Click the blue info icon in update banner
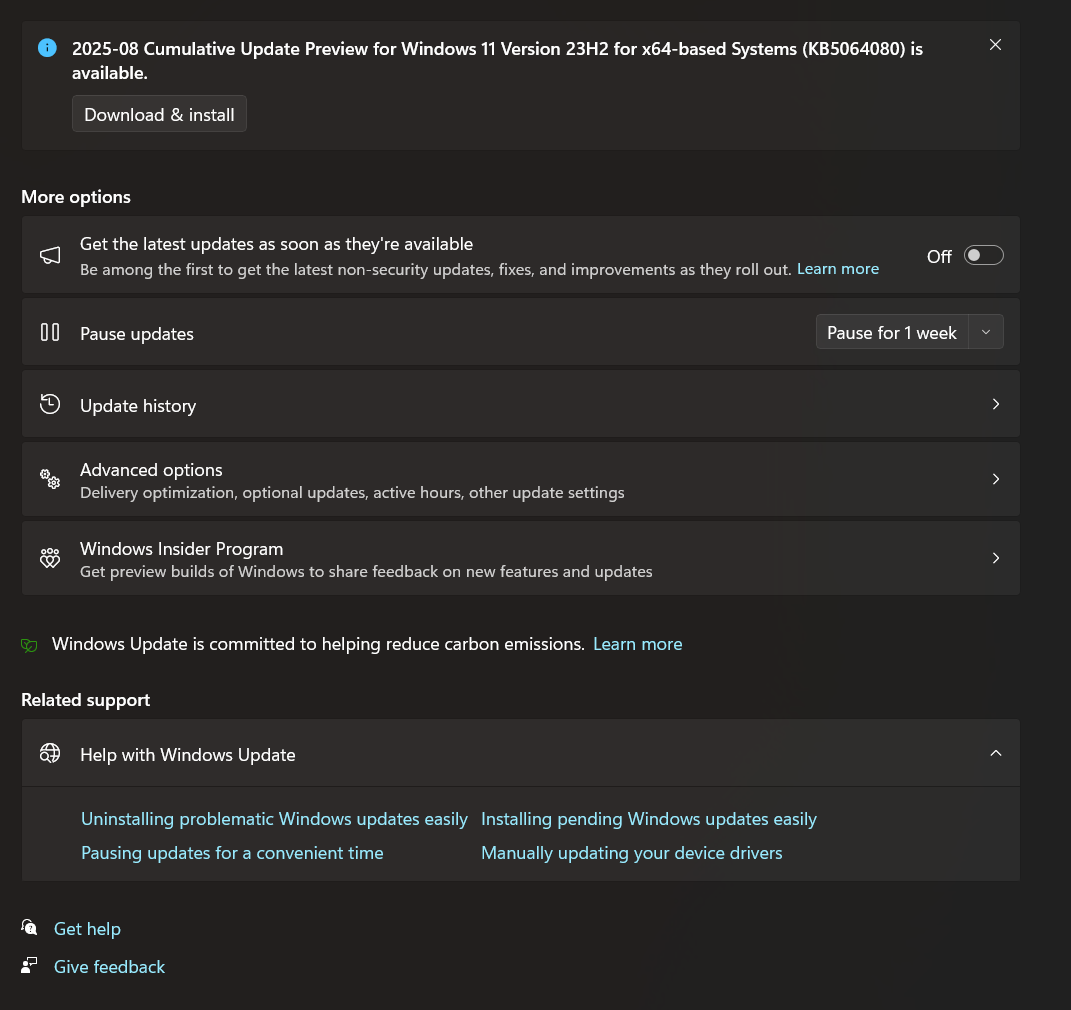The height and width of the screenshot is (1010, 1071). click(x=47, y=48)
